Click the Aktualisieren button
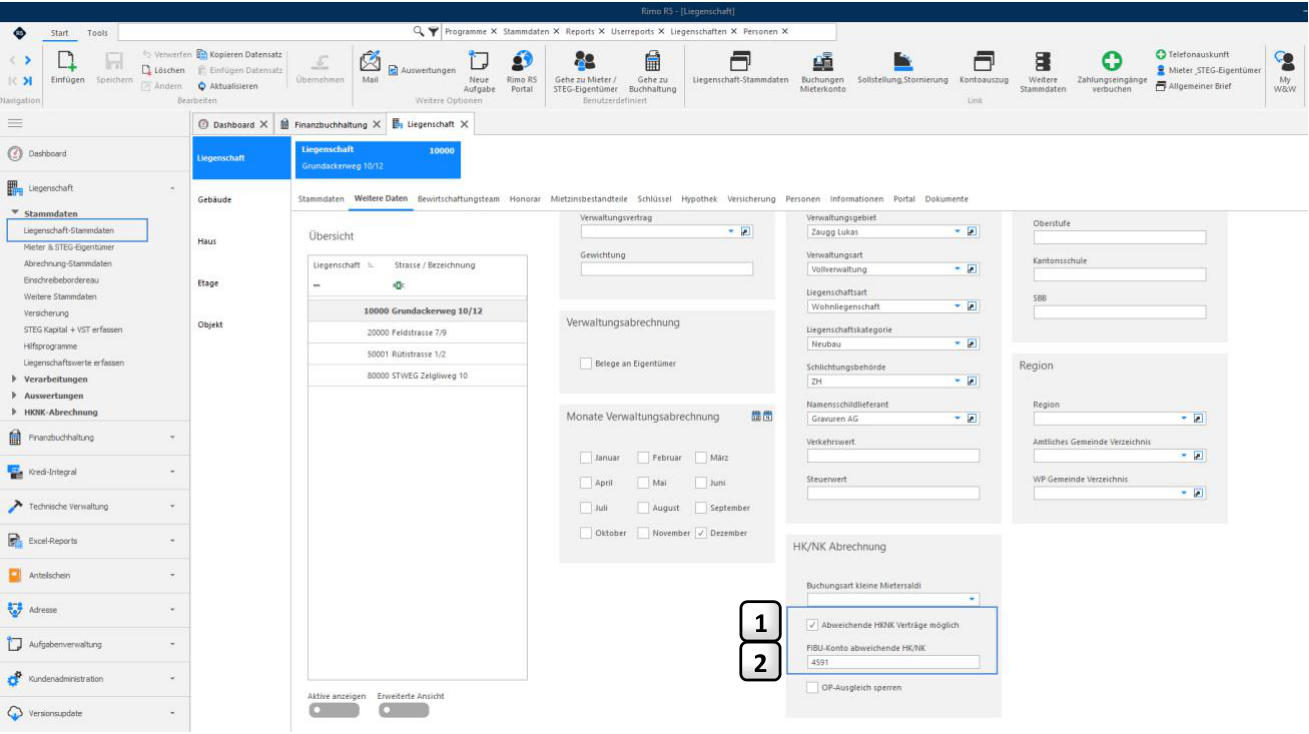This screenshot has width=1309, height=734. click(x=228, y=86)
